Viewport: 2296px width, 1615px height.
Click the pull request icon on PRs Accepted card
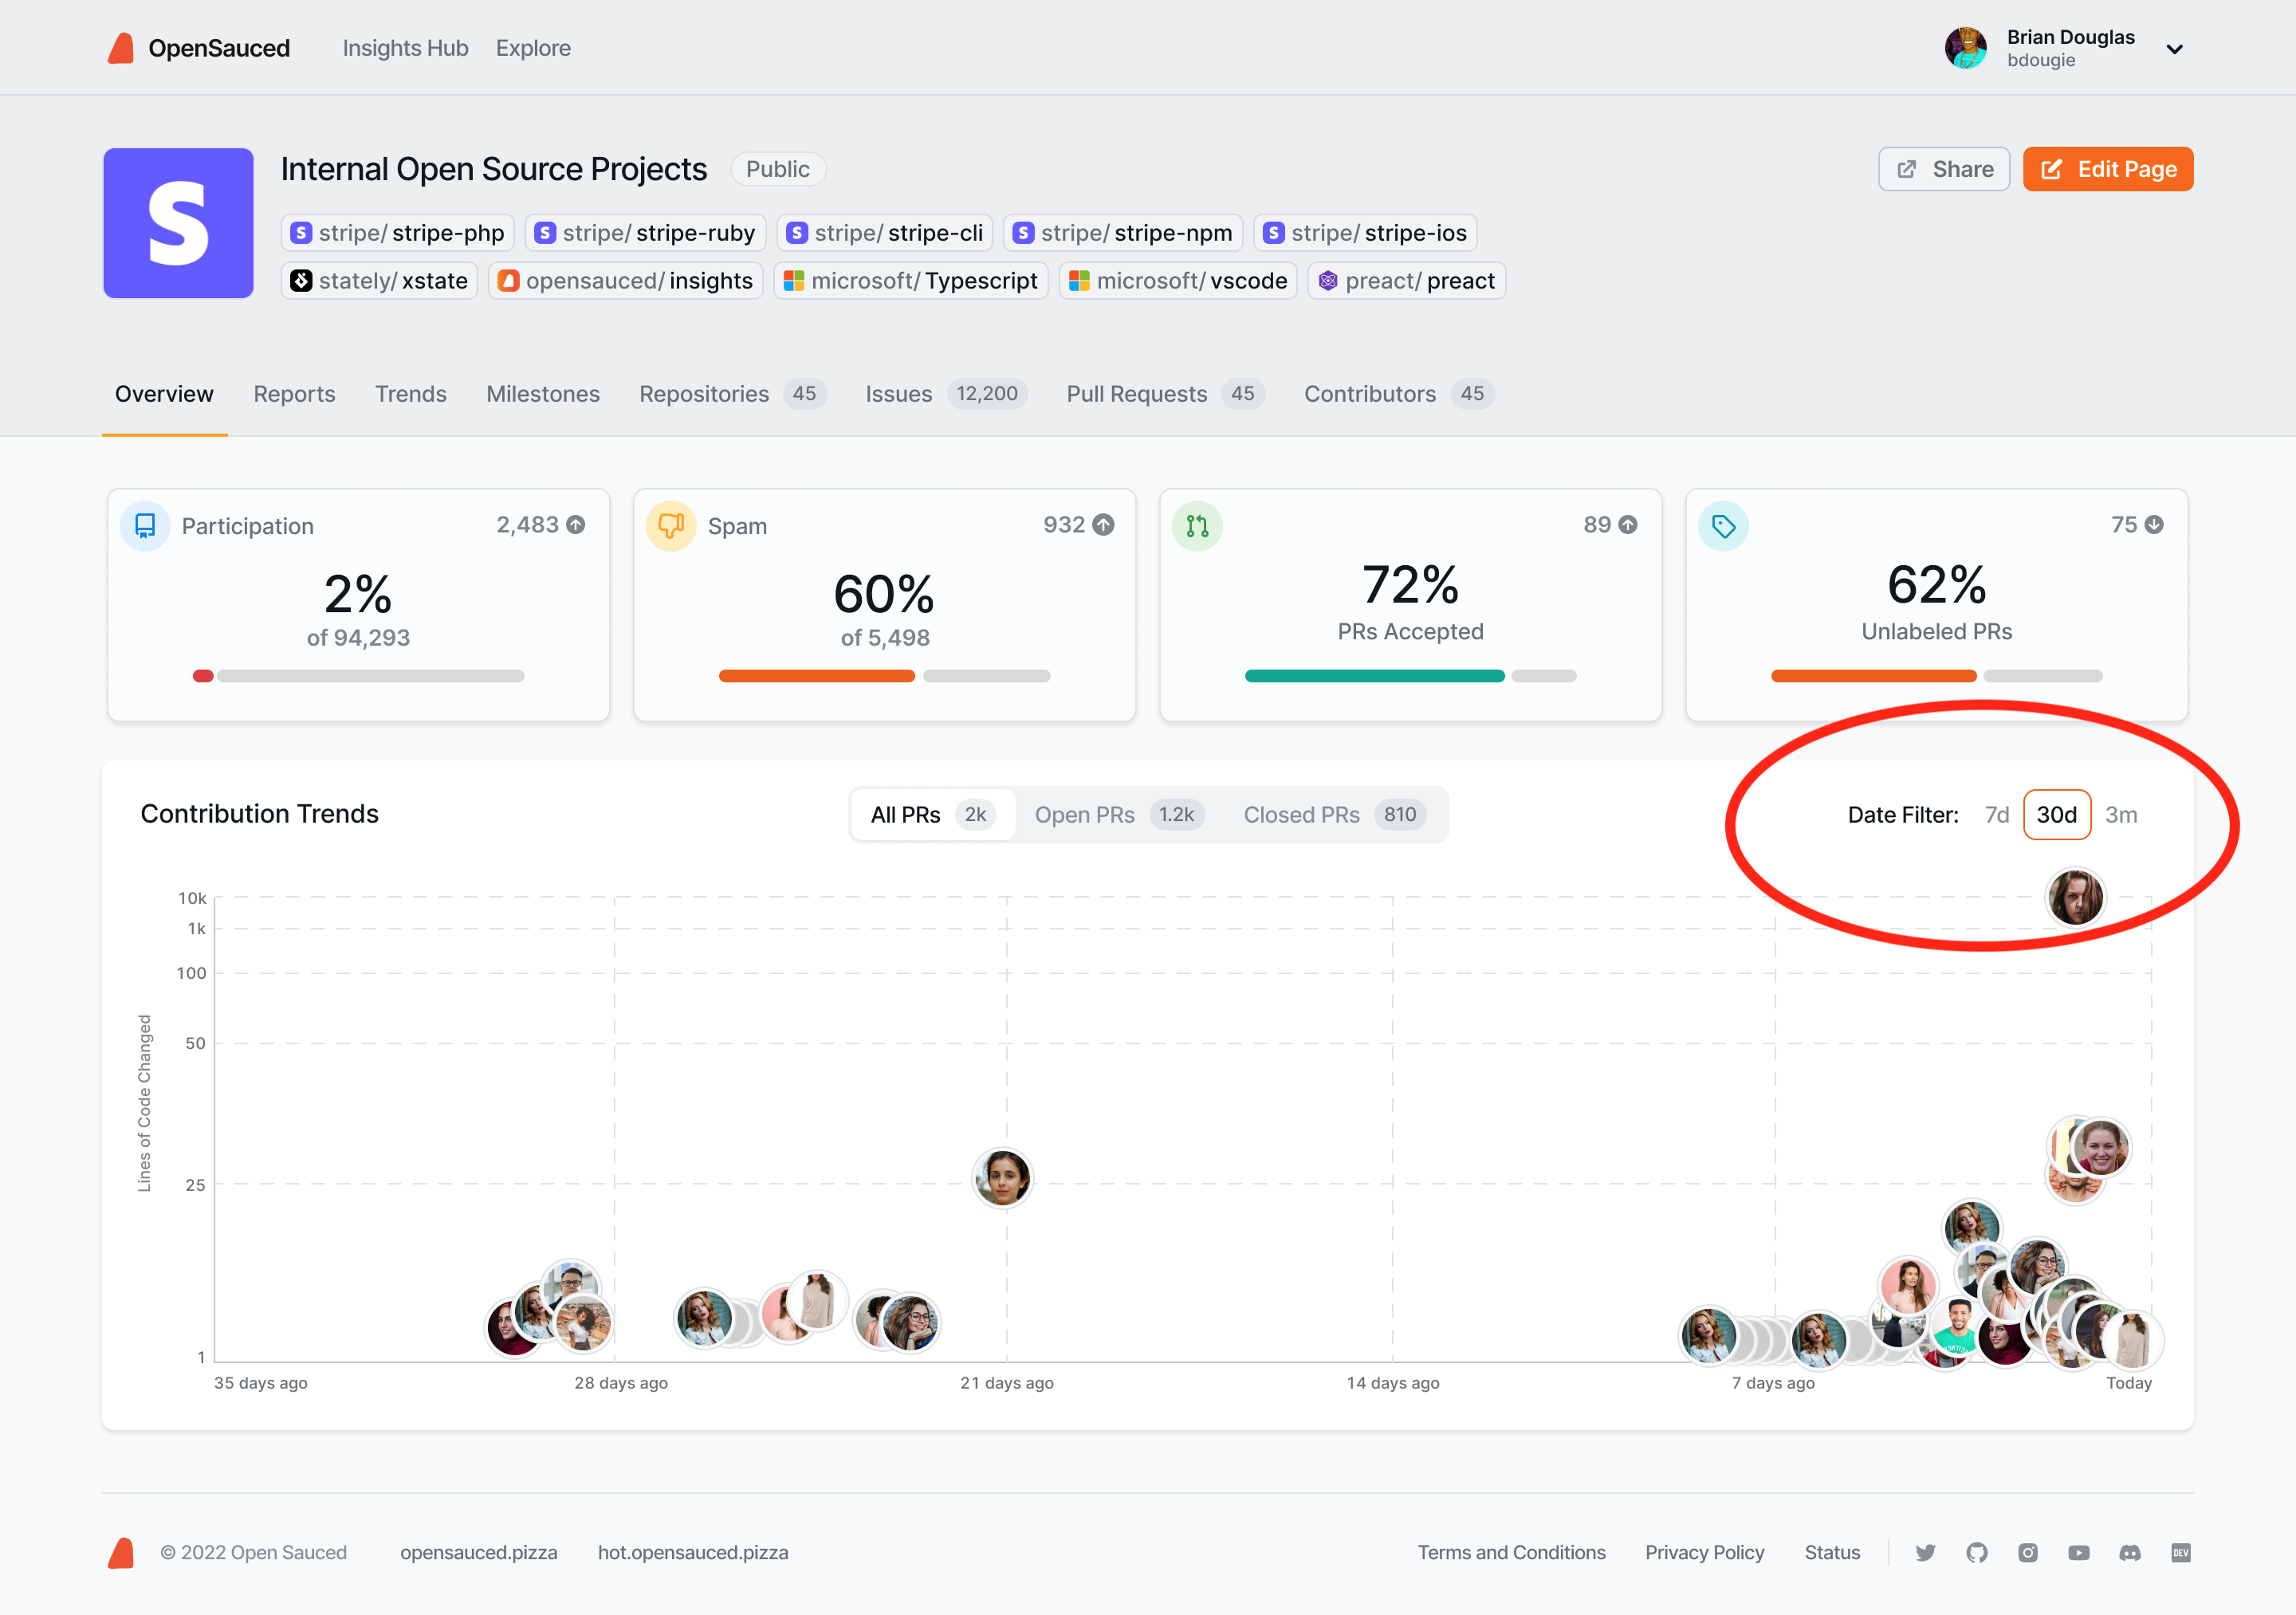(x=1197, y=526)
